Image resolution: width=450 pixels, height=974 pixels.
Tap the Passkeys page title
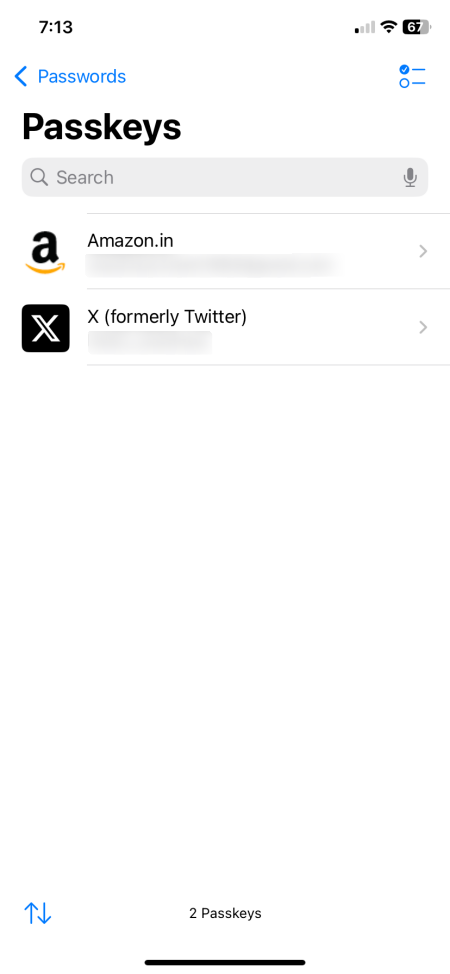click(102, 127)
